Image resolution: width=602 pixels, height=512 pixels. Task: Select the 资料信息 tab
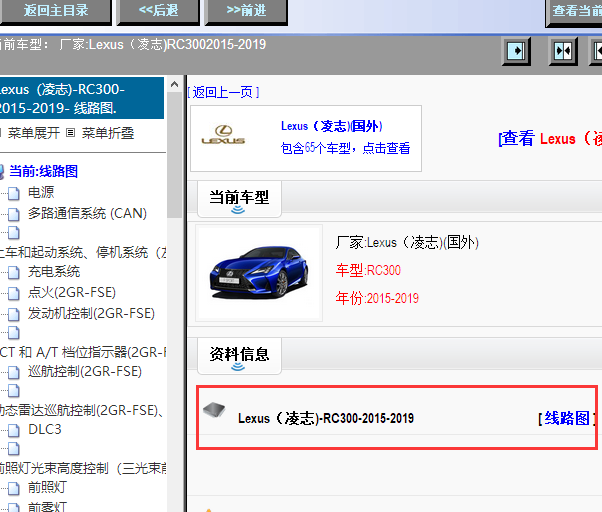(239, 356)
